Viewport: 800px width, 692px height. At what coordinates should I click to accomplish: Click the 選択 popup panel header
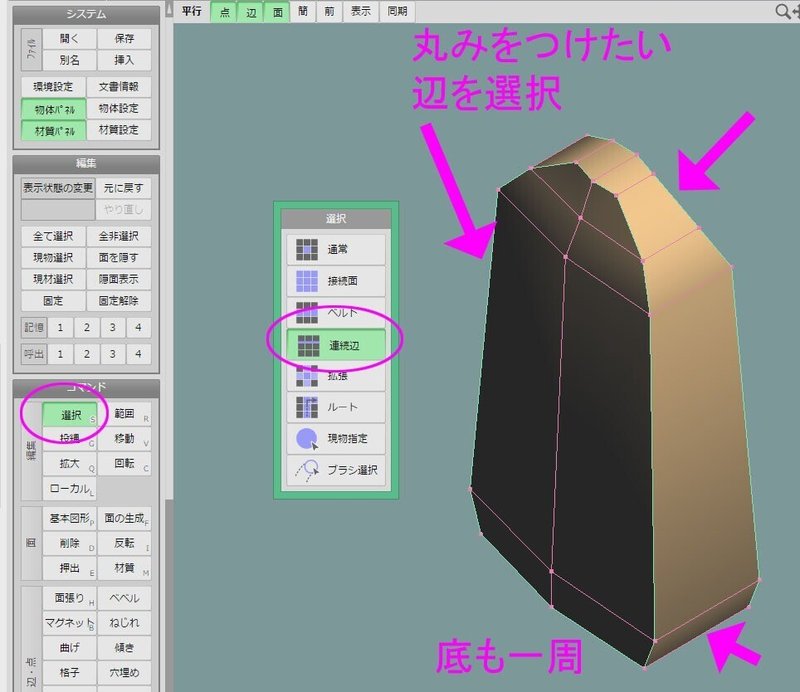click(336, 219)
